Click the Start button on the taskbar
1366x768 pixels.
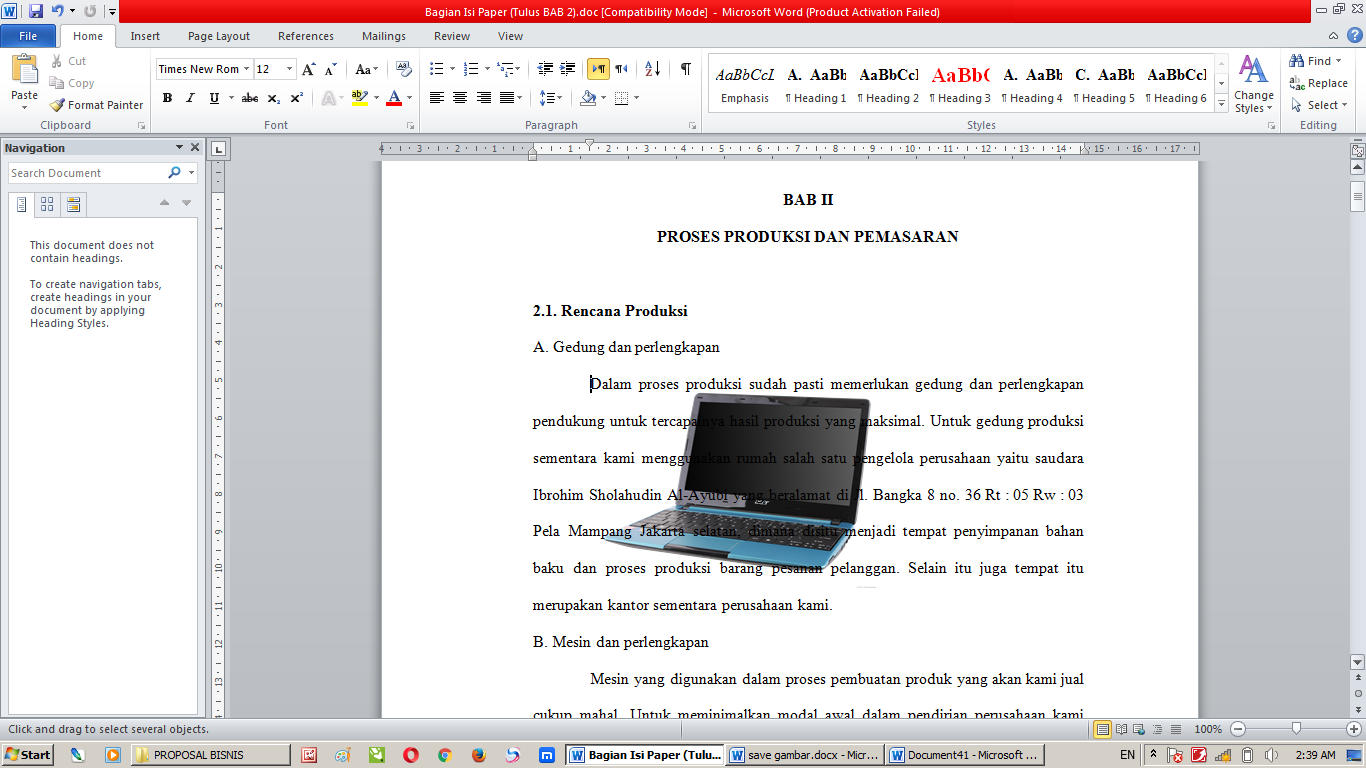28,755
